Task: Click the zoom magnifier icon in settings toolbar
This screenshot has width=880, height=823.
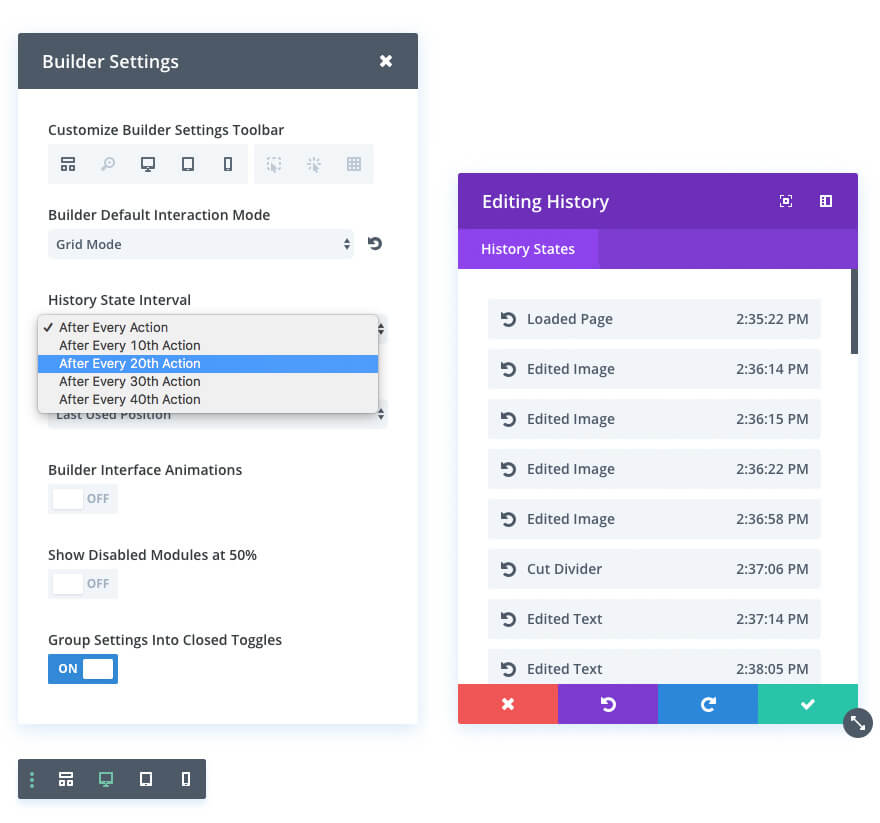Action: (x=108, y=164)
